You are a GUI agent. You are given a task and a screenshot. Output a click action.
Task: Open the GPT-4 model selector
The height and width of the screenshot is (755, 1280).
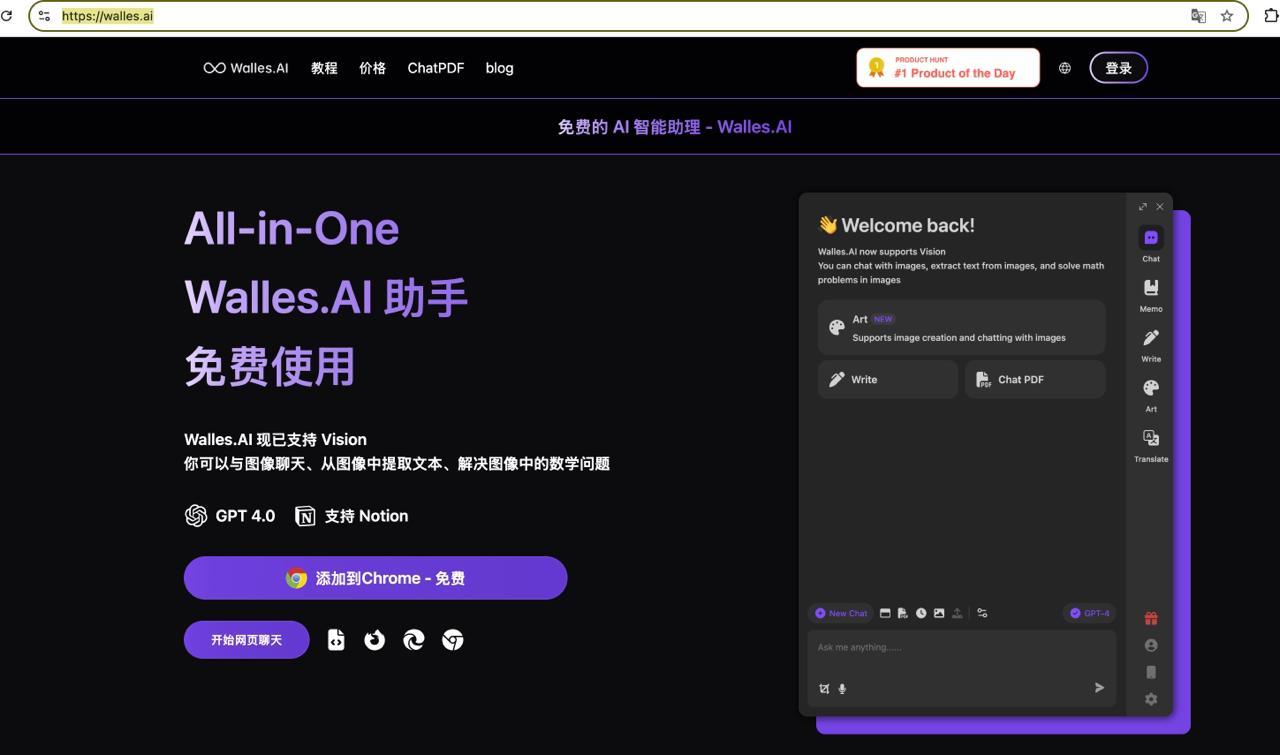click(x=1089, y=613)
